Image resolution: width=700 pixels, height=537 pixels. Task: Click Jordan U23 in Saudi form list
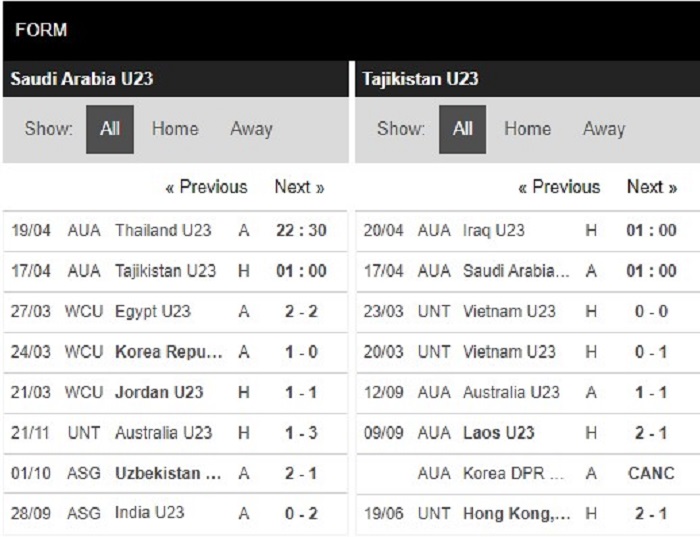pyautogui.click(x=159, y=392)
